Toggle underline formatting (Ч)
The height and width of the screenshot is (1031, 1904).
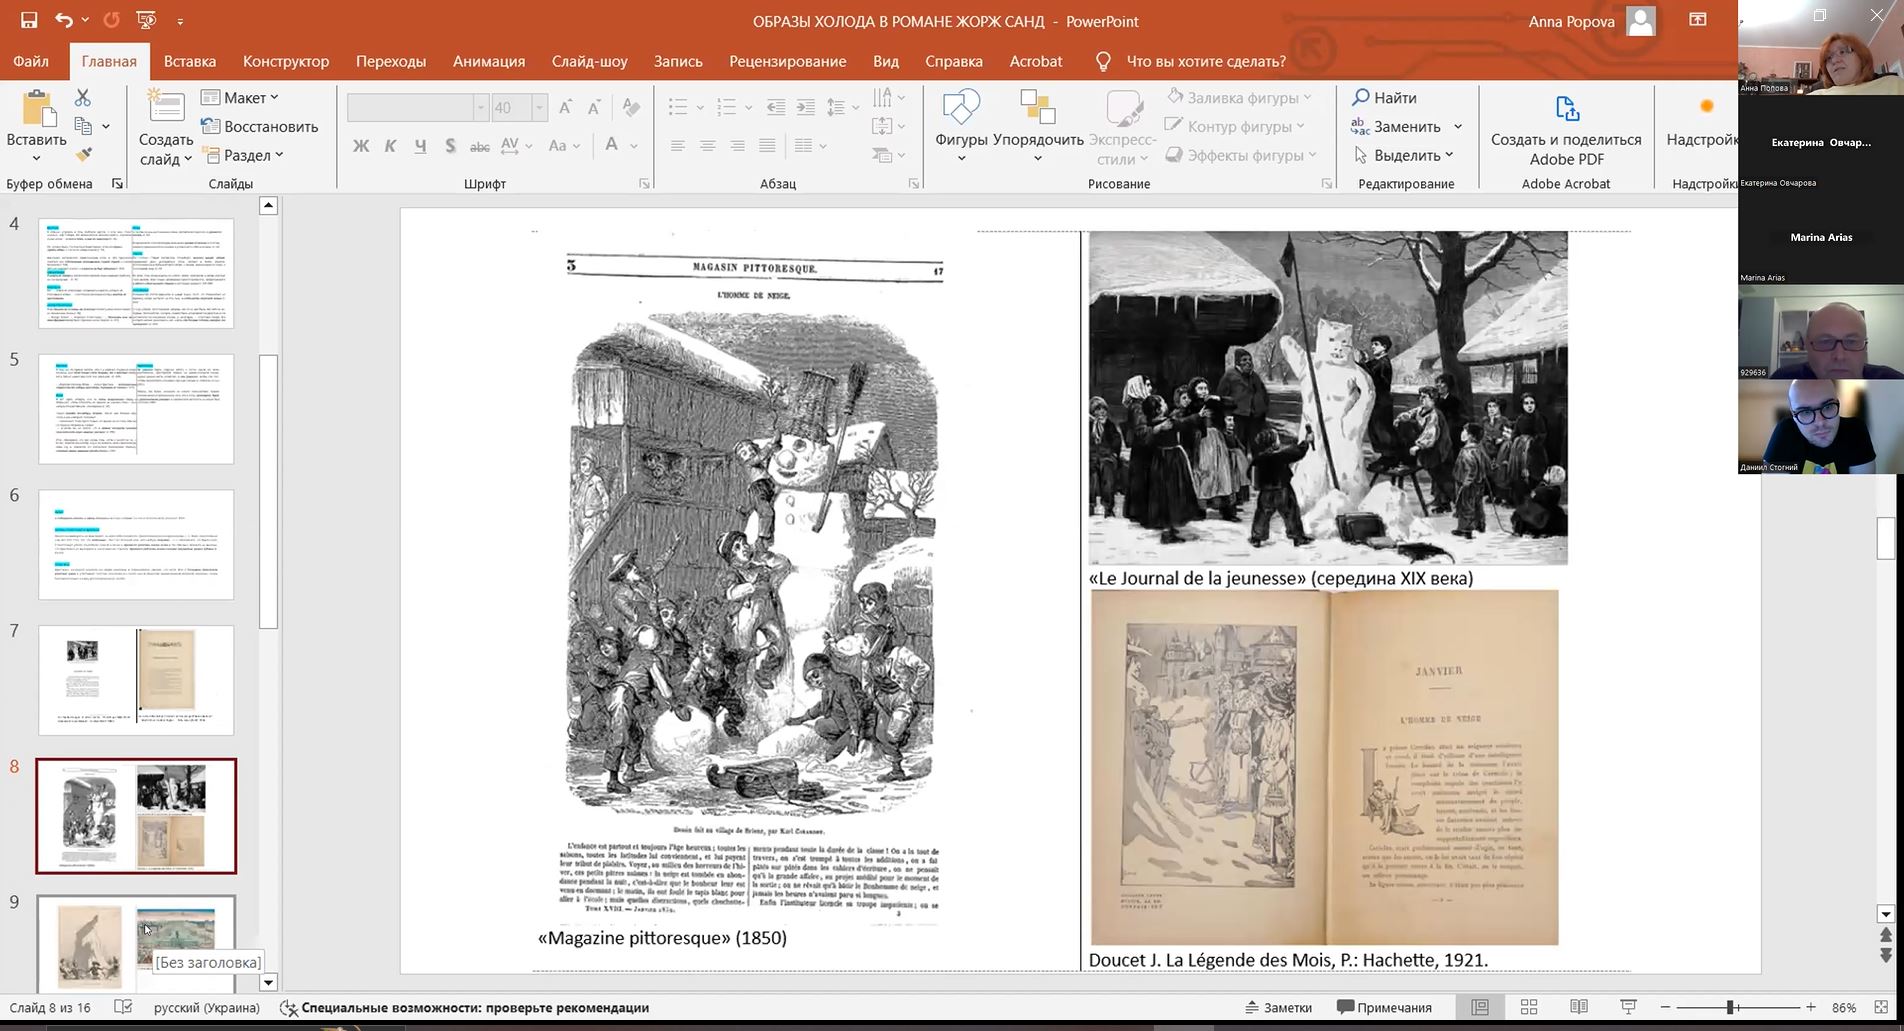tap(420, 146)
